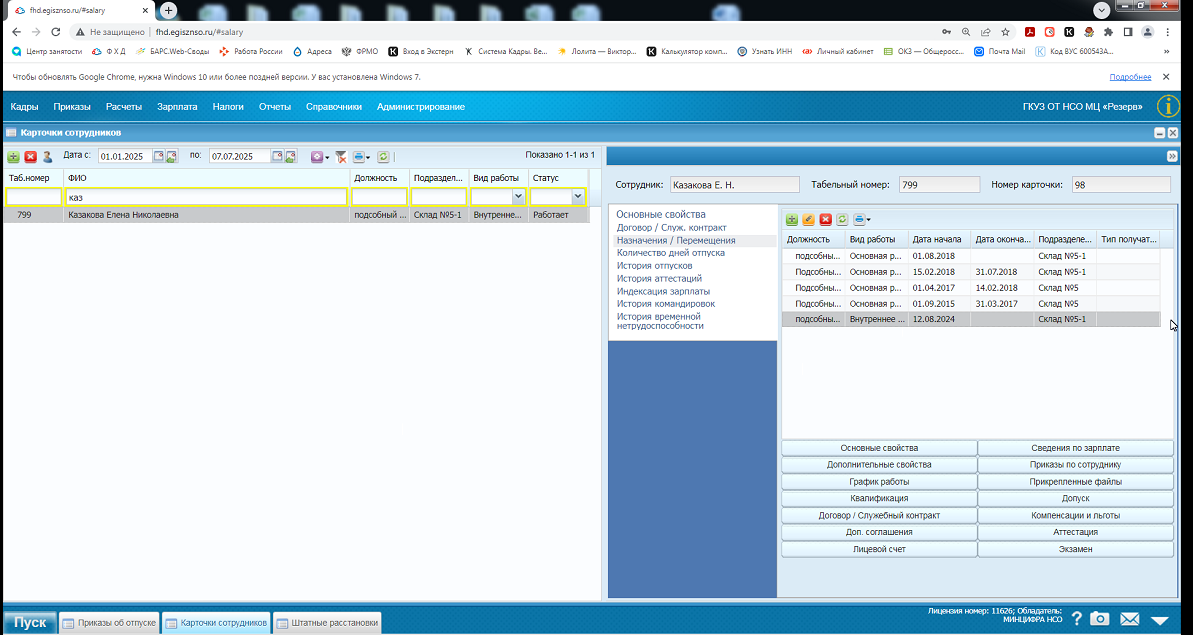Add a new employee card with the green plus
This screenshot has width=1193, height=635.
[14, 157]
